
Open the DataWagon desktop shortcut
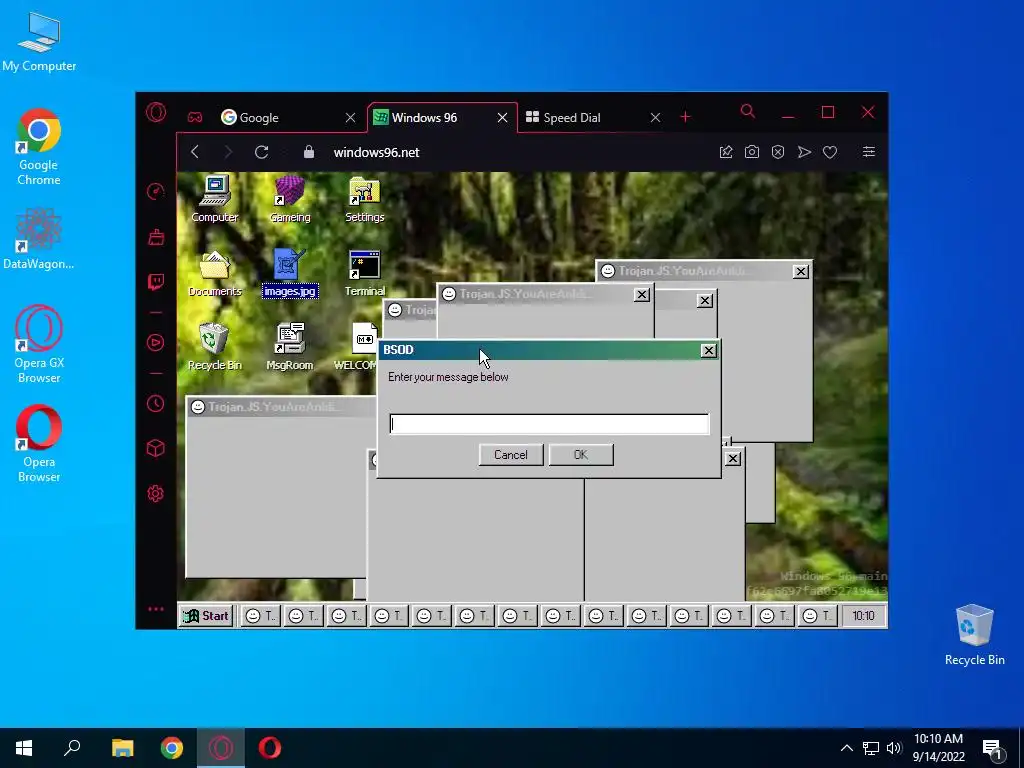39,238
